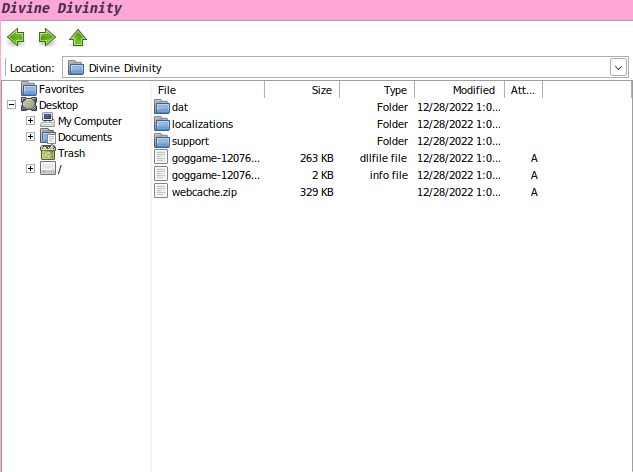Viewport: 633px width, 472px height.
Task: Click the 329 KB size cell
Action: (317, 192)
